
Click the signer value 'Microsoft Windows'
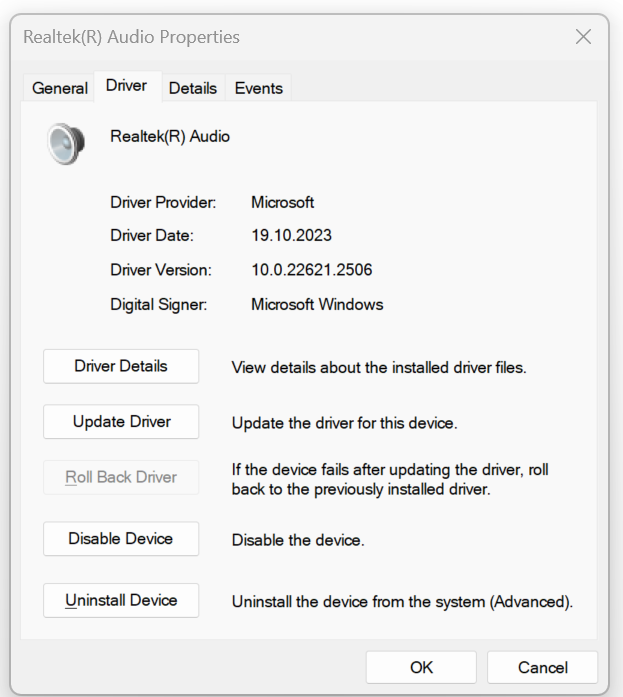pos(317,304)
